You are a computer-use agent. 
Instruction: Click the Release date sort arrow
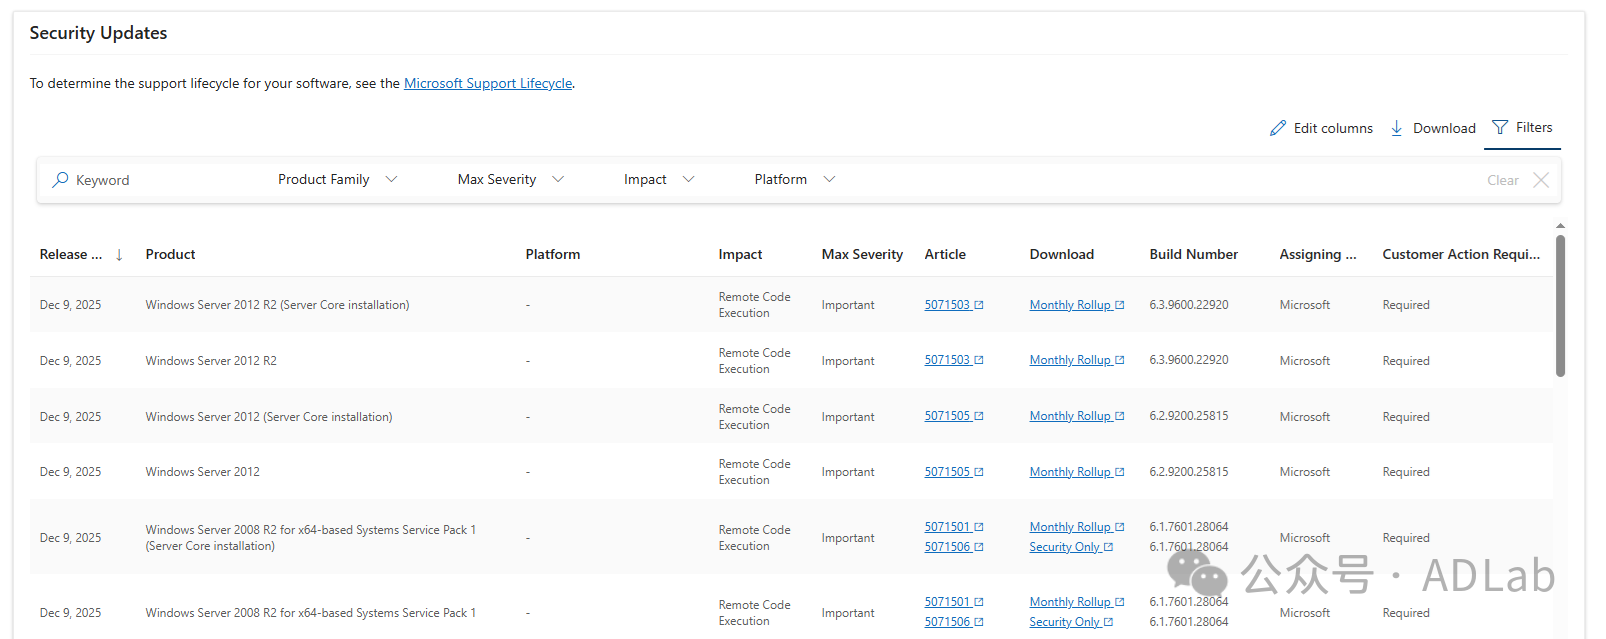[x=119, y=255]
